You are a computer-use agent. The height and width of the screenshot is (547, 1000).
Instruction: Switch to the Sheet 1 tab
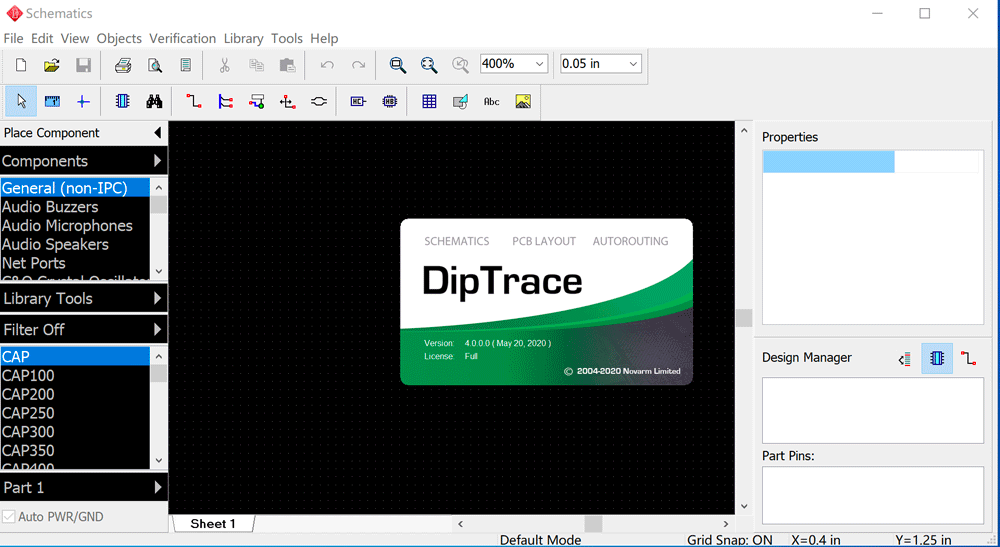(213, 524)
